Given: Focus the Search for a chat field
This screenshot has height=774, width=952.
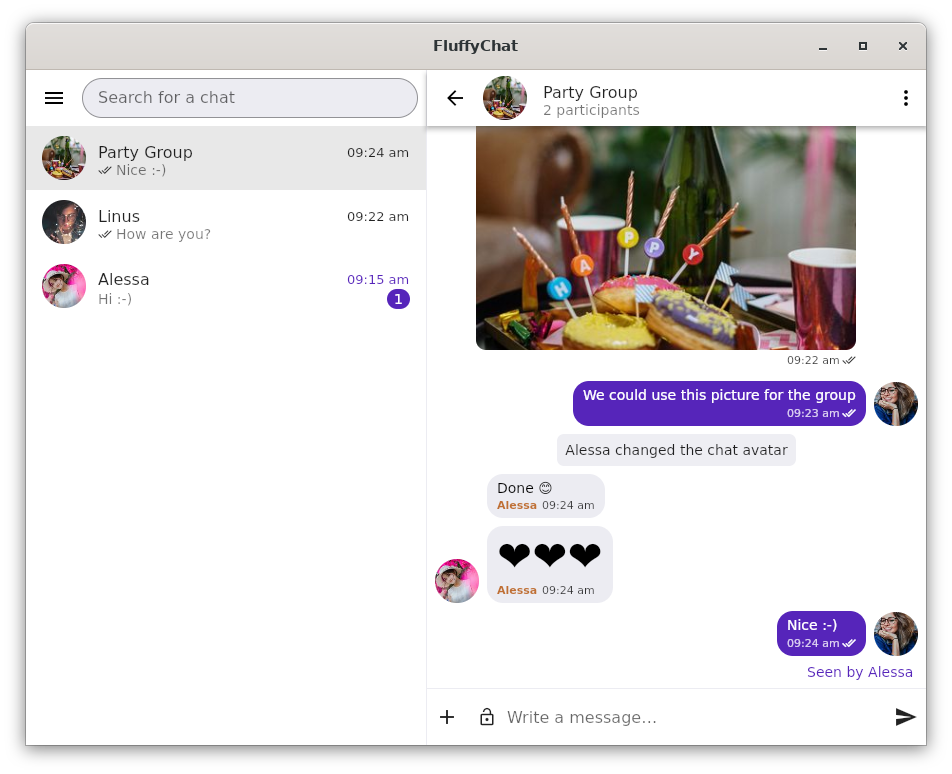Looking at the screenshot, I should [250, 98].
